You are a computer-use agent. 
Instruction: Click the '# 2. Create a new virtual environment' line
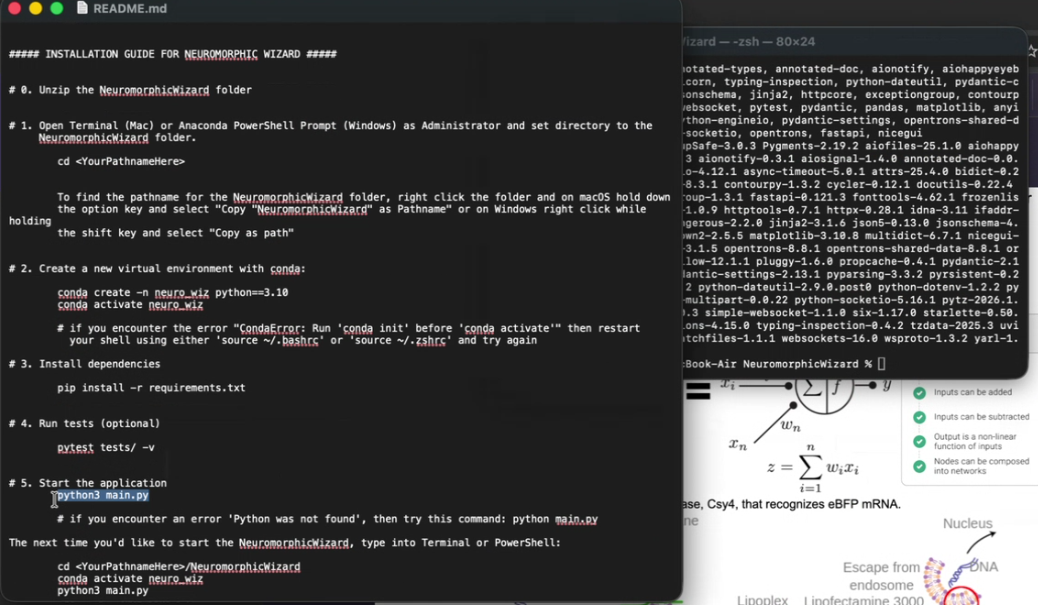coord(157,269)
